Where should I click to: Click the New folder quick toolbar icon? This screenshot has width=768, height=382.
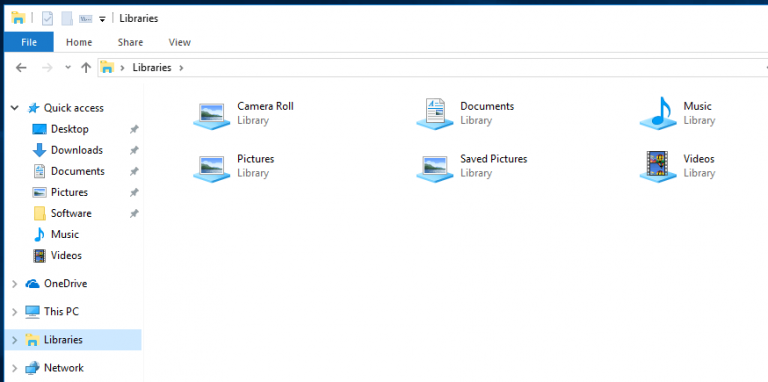pyautogui.click(x=67, y=19)
